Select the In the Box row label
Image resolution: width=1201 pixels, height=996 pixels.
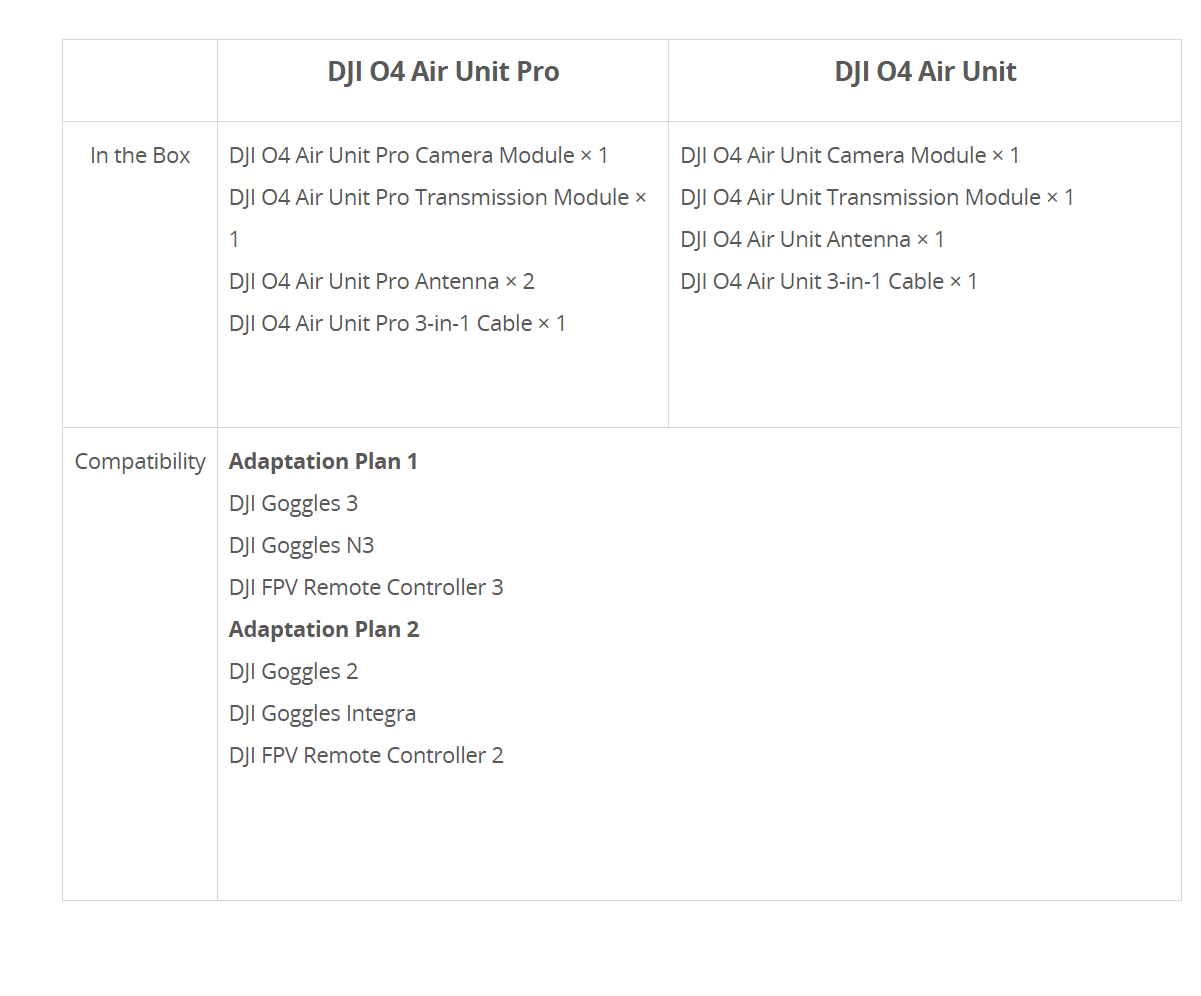140,156
